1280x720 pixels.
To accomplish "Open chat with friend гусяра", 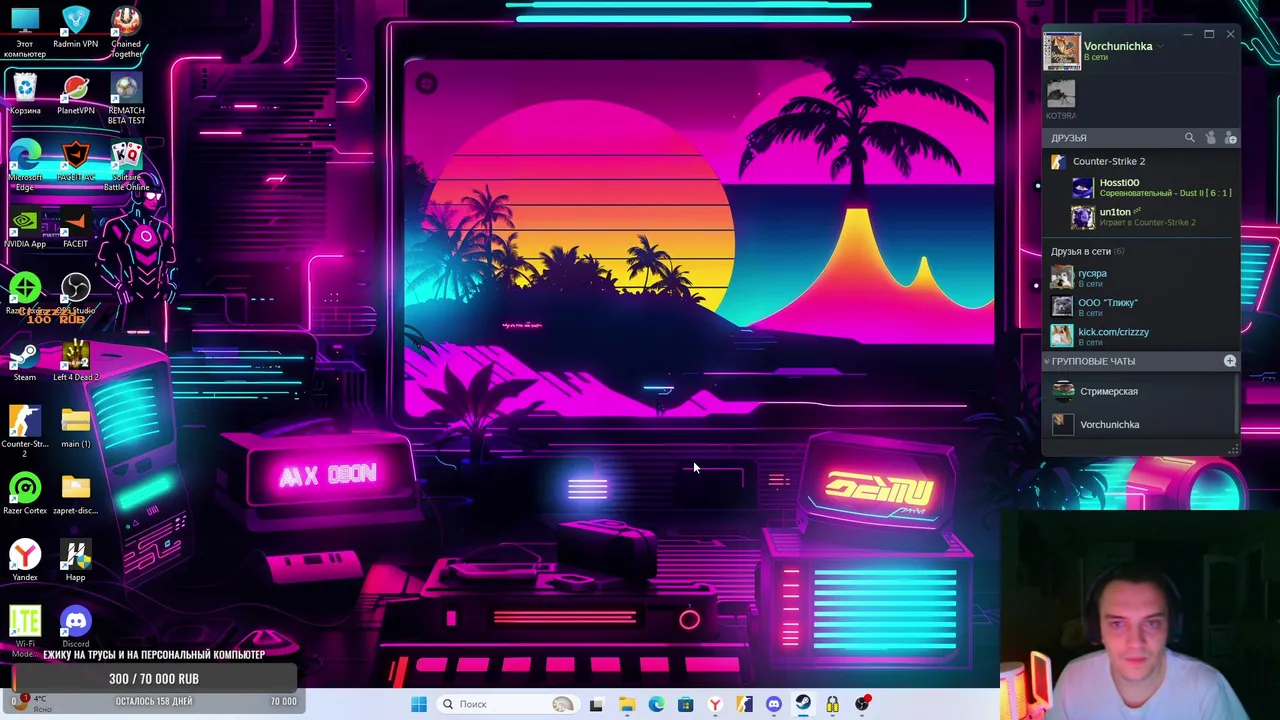I will pos(1141,277).
